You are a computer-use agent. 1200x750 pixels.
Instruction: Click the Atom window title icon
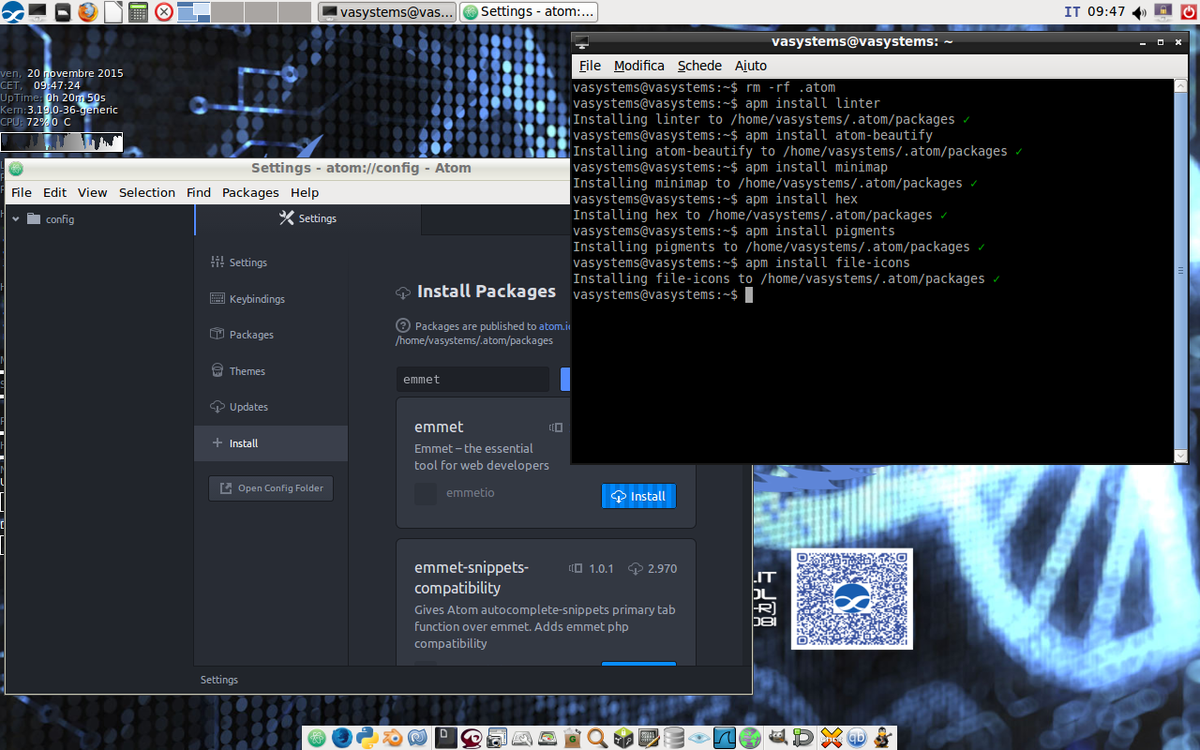(x=15, y=169)
